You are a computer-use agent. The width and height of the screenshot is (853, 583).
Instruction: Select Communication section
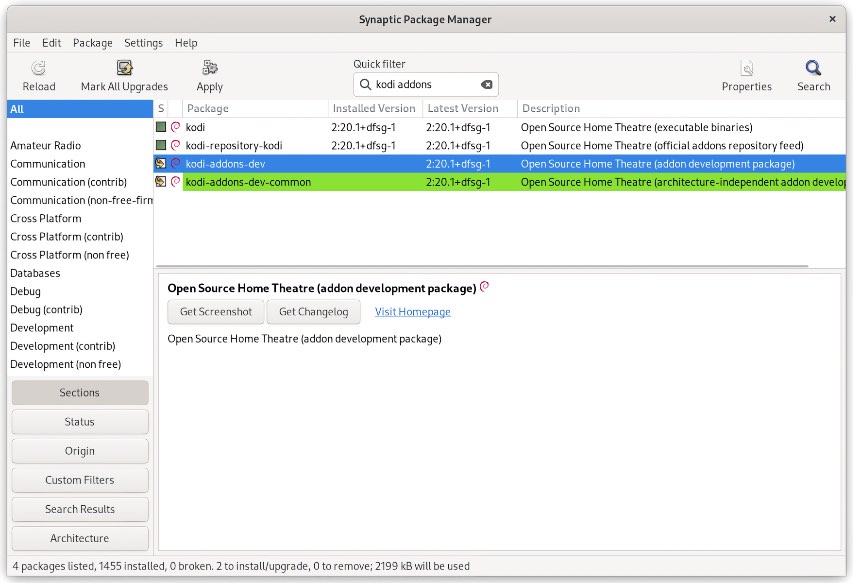[x=80, y=164]
